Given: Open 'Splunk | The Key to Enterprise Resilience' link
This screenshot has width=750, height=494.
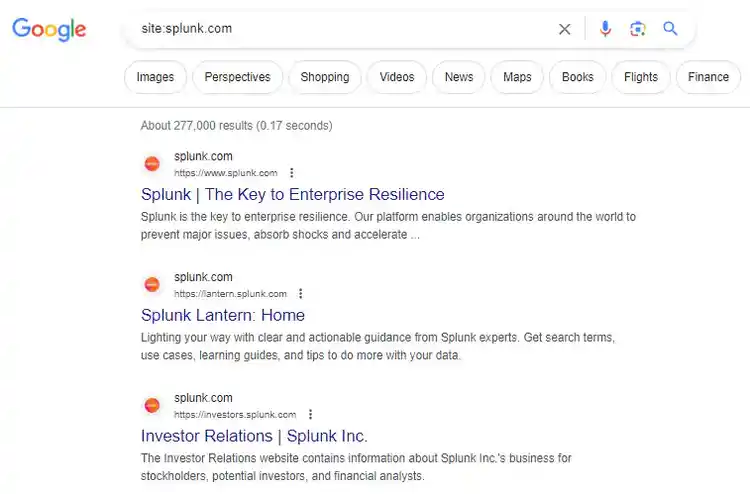Looking at the screenshot, I should coord(292,194).
